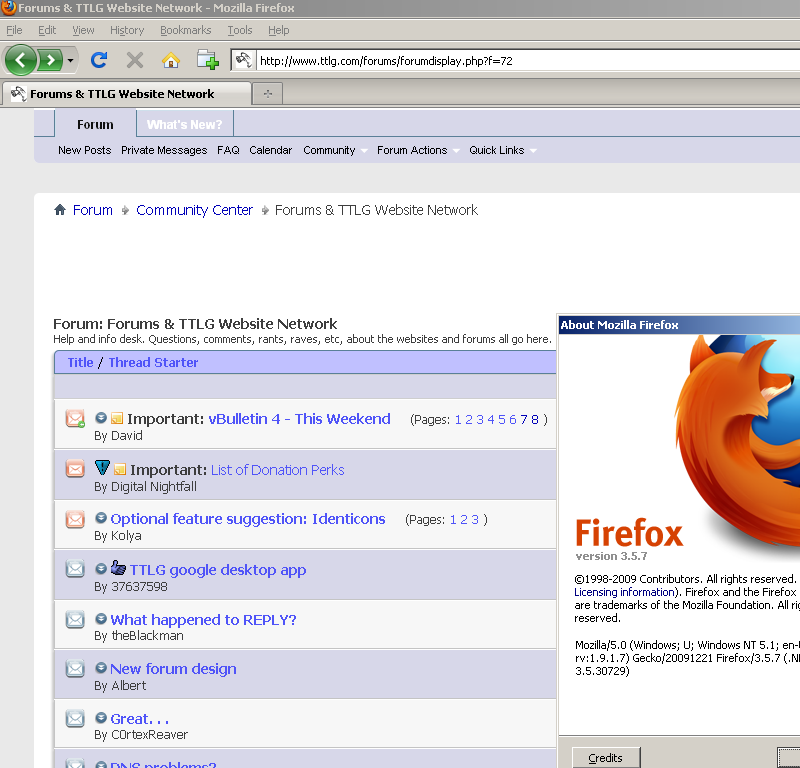800x768 pixels.
Task: Click the Credits button in the About Mozilla Firefox dialog
Action: coord(606,758)
